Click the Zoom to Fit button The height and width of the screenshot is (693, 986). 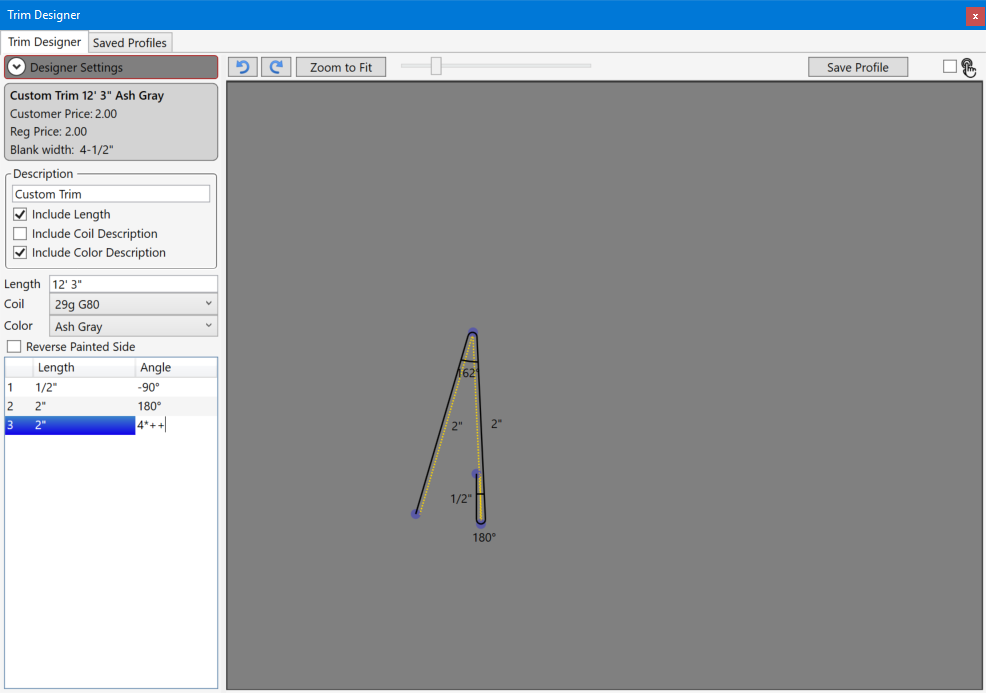[x=340, y=67]
